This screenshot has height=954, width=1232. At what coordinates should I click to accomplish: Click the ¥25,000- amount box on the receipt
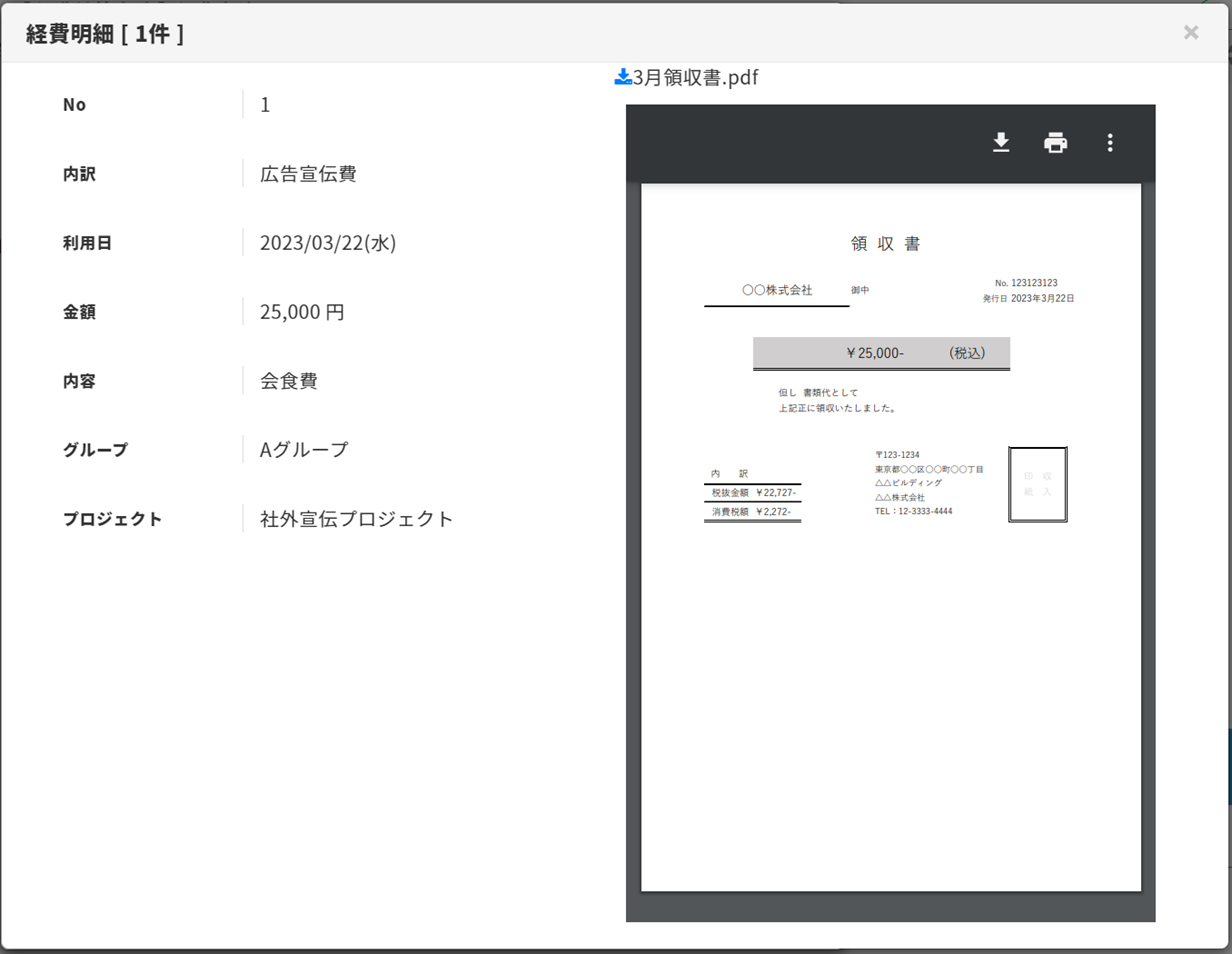[x=881, y=353]
